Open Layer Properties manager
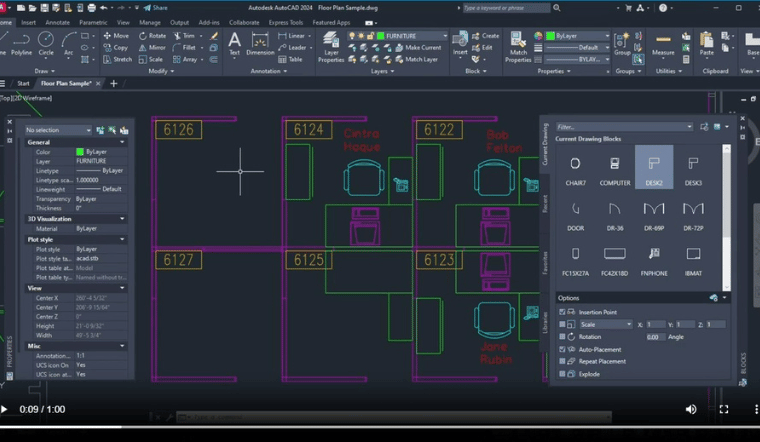The width and height of the screenshot is (760, 442). [x=331, y=47]
